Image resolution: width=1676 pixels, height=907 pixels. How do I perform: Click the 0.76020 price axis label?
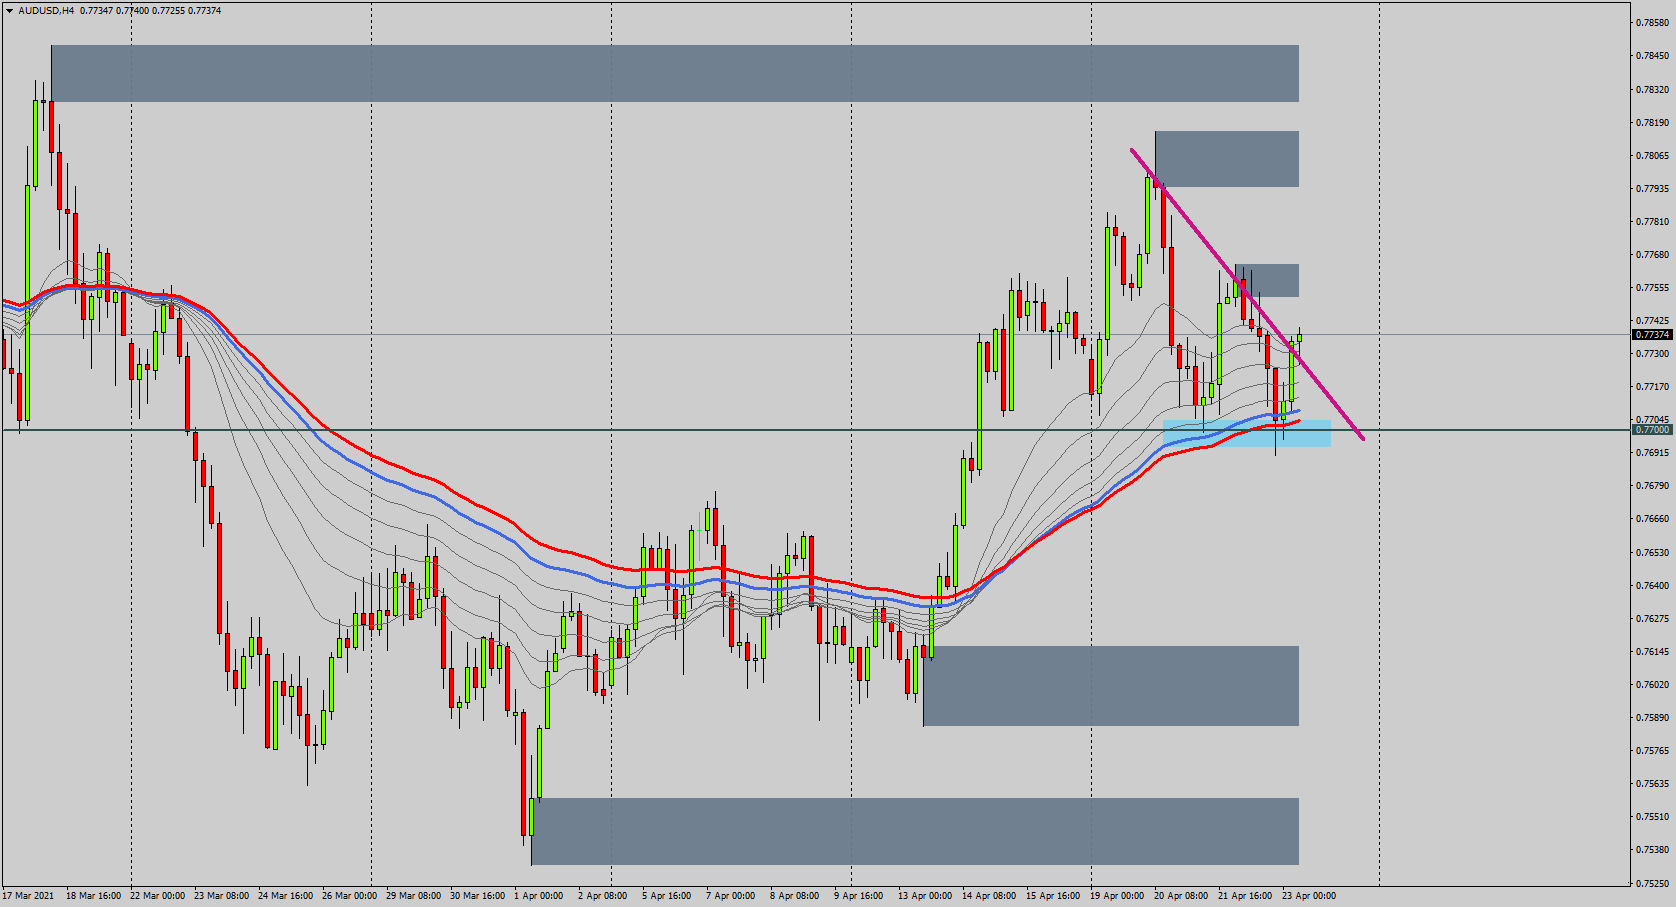point(1652,685)
